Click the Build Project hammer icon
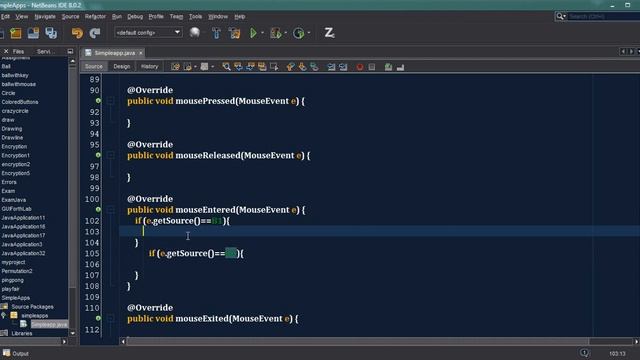Viewport: 640px width, 360px height. [216, 33]
